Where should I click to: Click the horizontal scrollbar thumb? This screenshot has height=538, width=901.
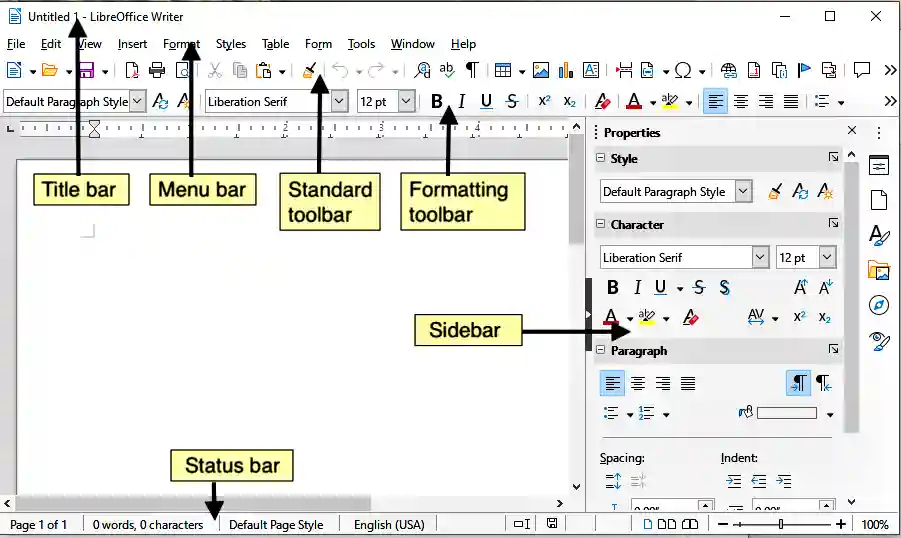[x=192, y=504]
